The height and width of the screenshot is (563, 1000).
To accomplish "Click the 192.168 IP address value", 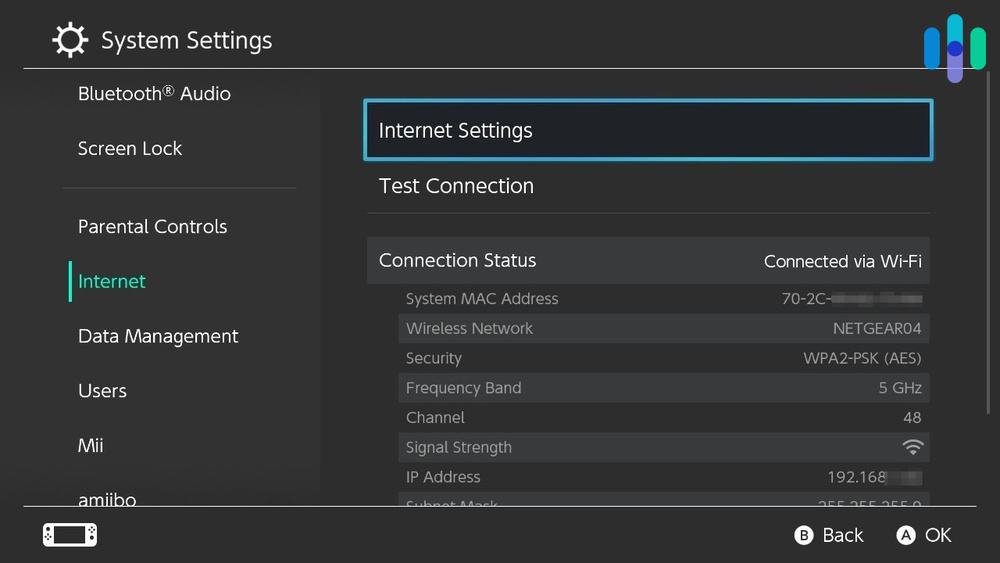I will [x=874, y=477].
